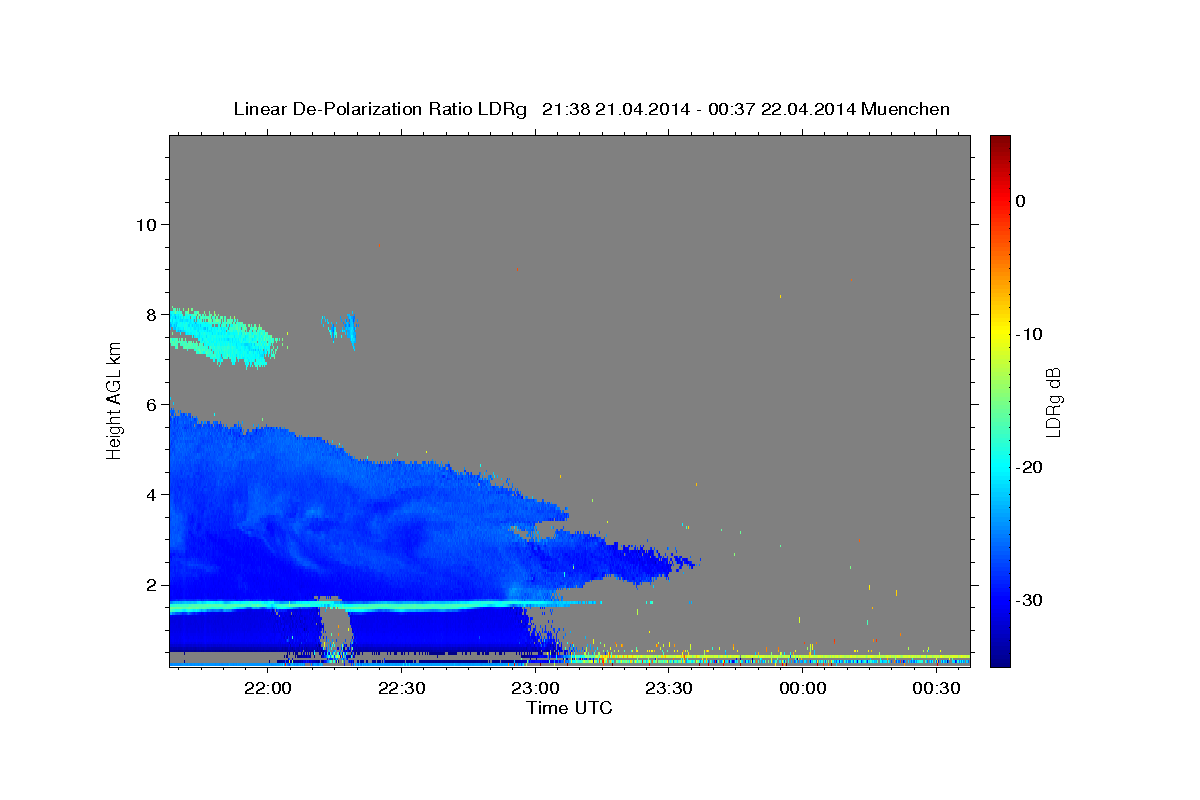
Task: Click the 22:00 time axis tick label
Action: pyautogui.click(x=268, y=688)
